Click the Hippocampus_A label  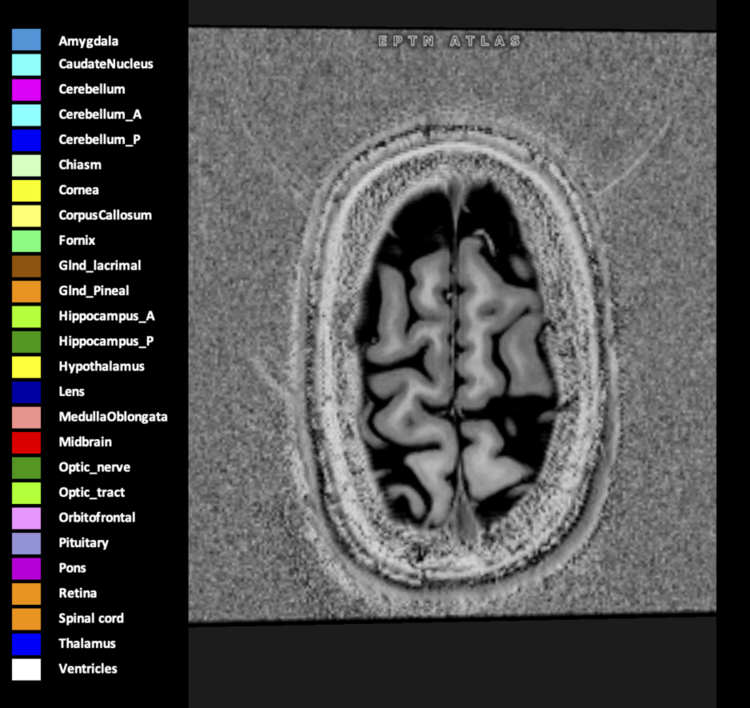pos(107,317)
